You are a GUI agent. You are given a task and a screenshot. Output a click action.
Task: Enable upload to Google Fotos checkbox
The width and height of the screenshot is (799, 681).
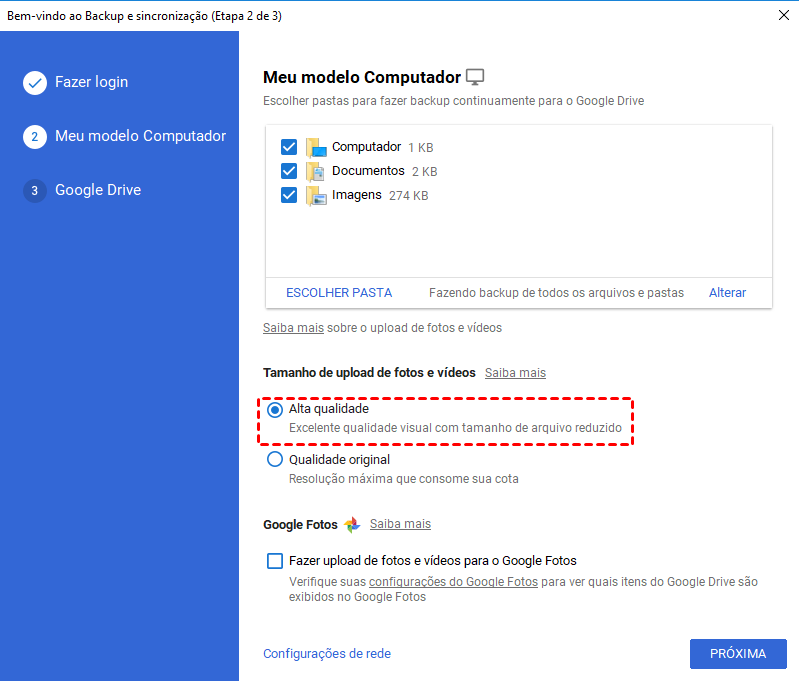tap(275, 561)
